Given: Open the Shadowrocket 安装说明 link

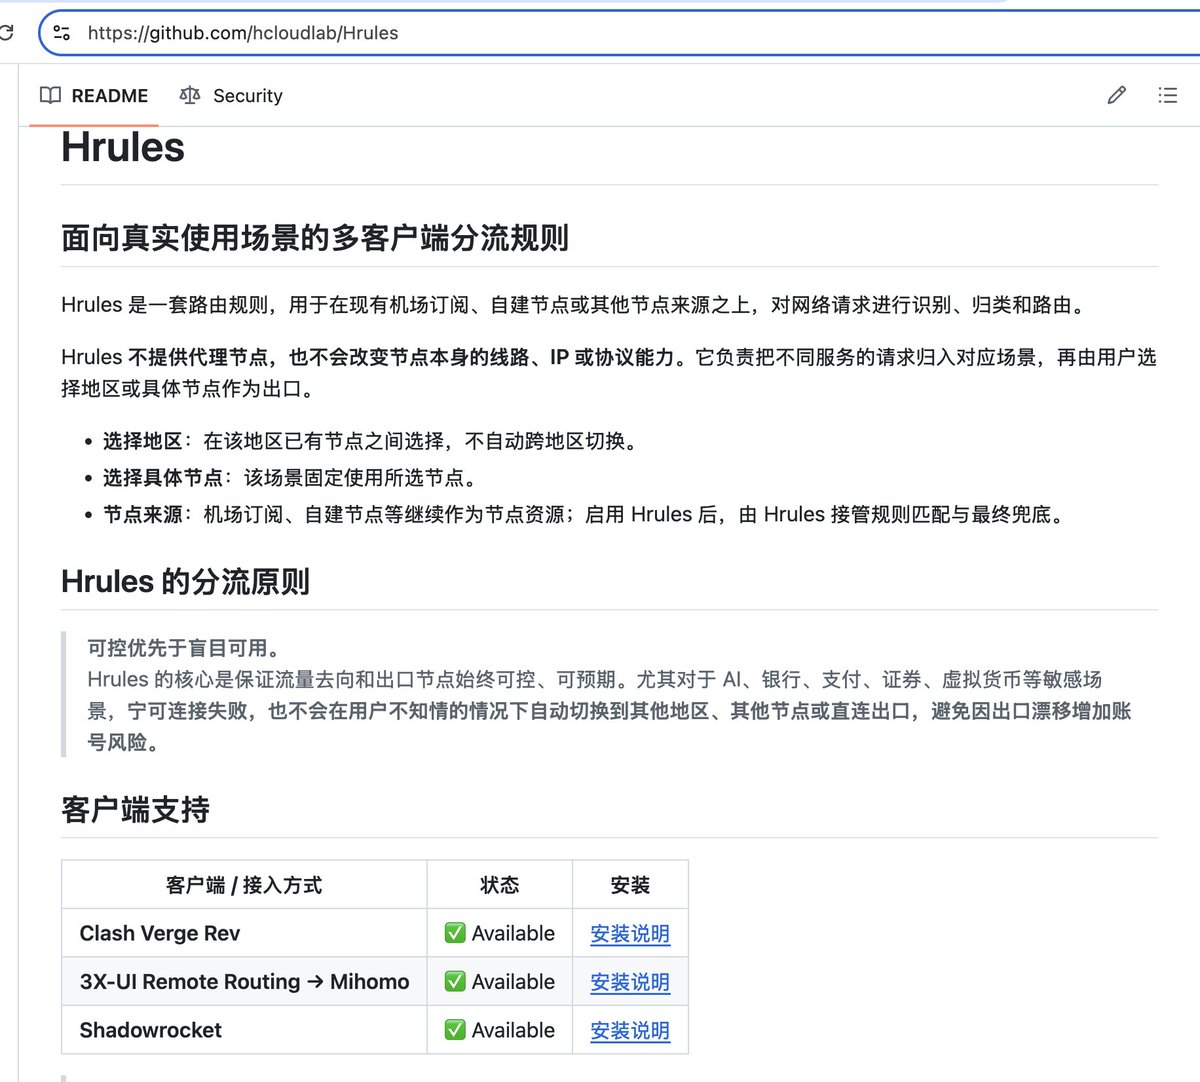Looking at the screenshot, I should pyautogui.click(x=630, y=1030).
